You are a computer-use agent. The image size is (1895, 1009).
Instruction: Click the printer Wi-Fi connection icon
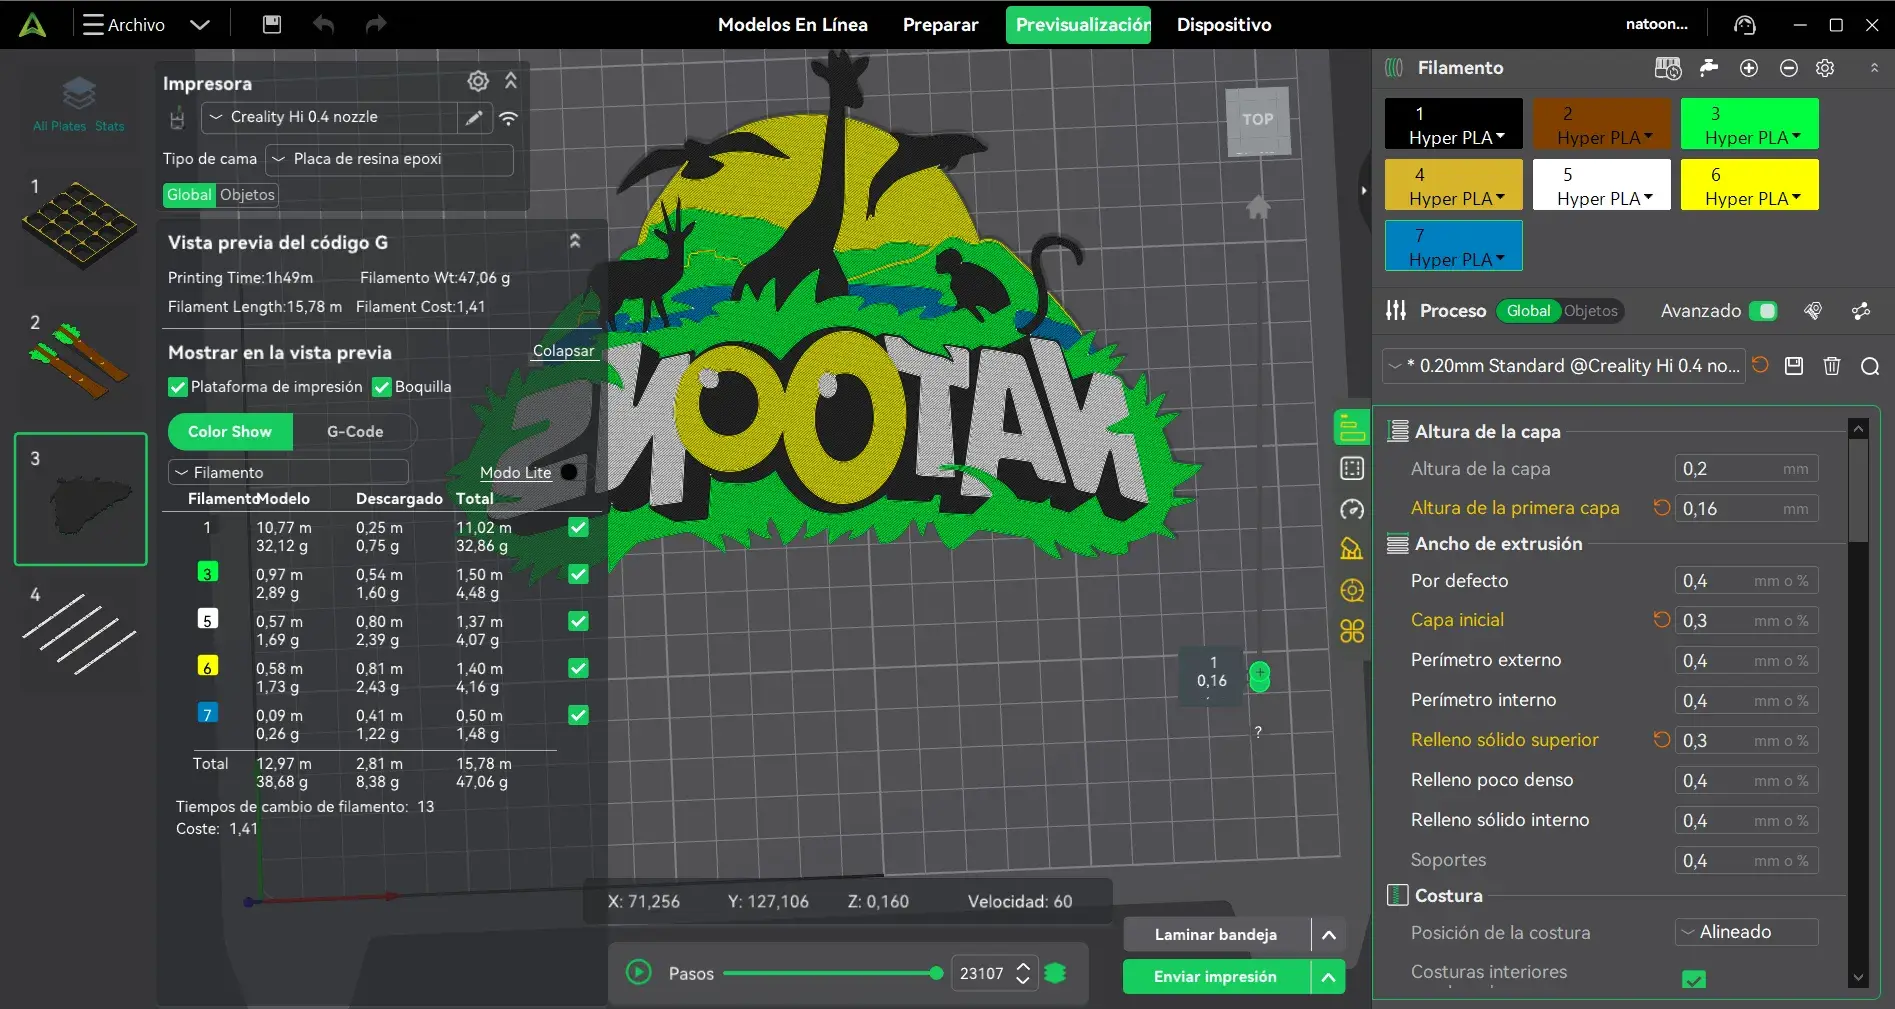click(x=509, y=118)
